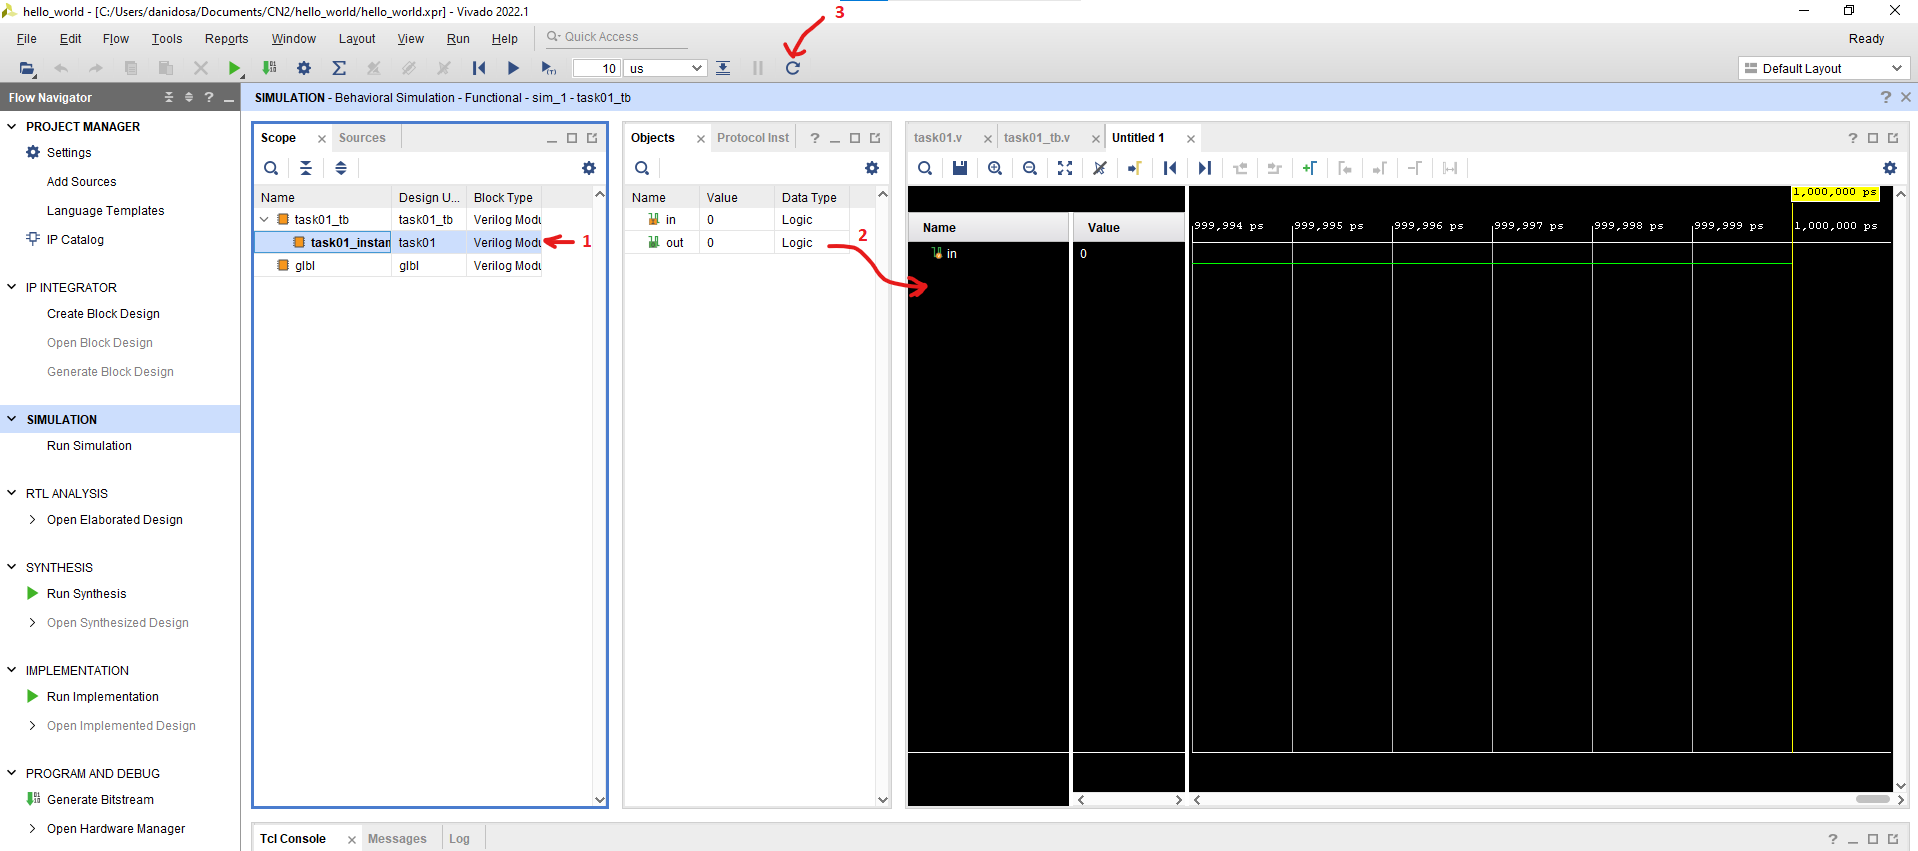Open the Default Layout dropdown
The height and width of the screenshot is (851, 1918).
point(1824,68)
